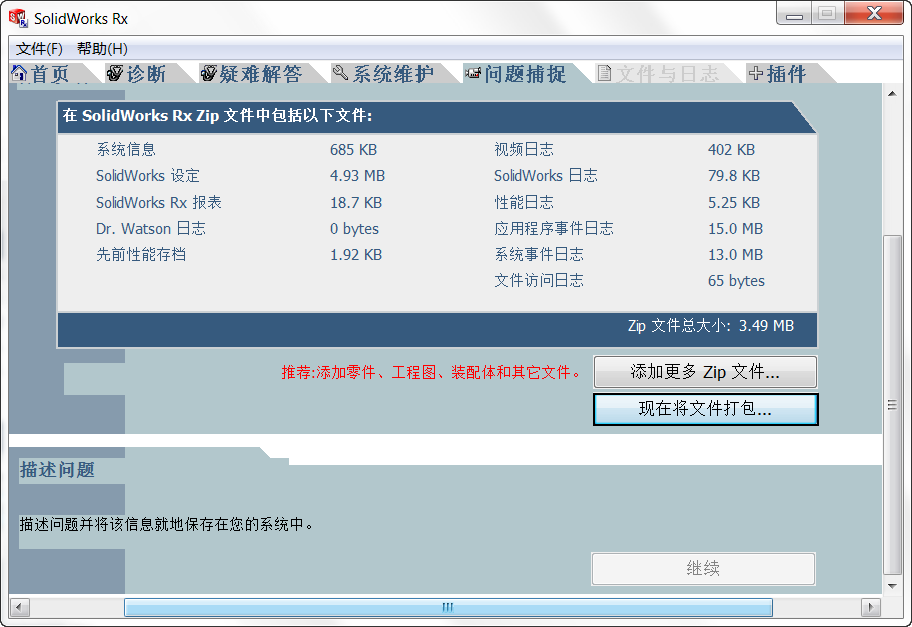Click the icon beside 疑难解答 tab
Image resolution: width=912 pixels, height=627 pixels.
pyautogui.click(x=208, y=73)
